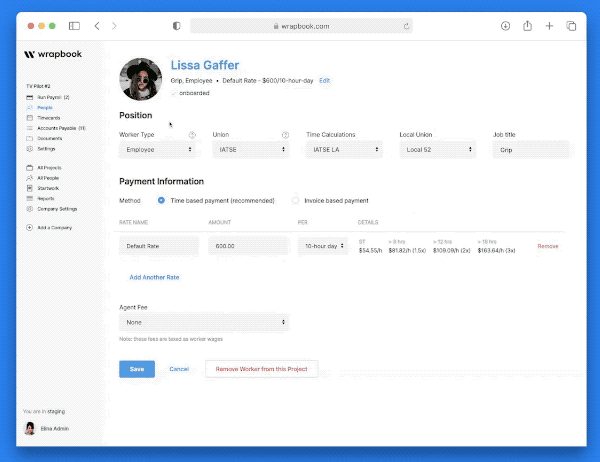Click the Accounts Payable icon
This screenshot has height=462, width=600.
click(29, 128)
